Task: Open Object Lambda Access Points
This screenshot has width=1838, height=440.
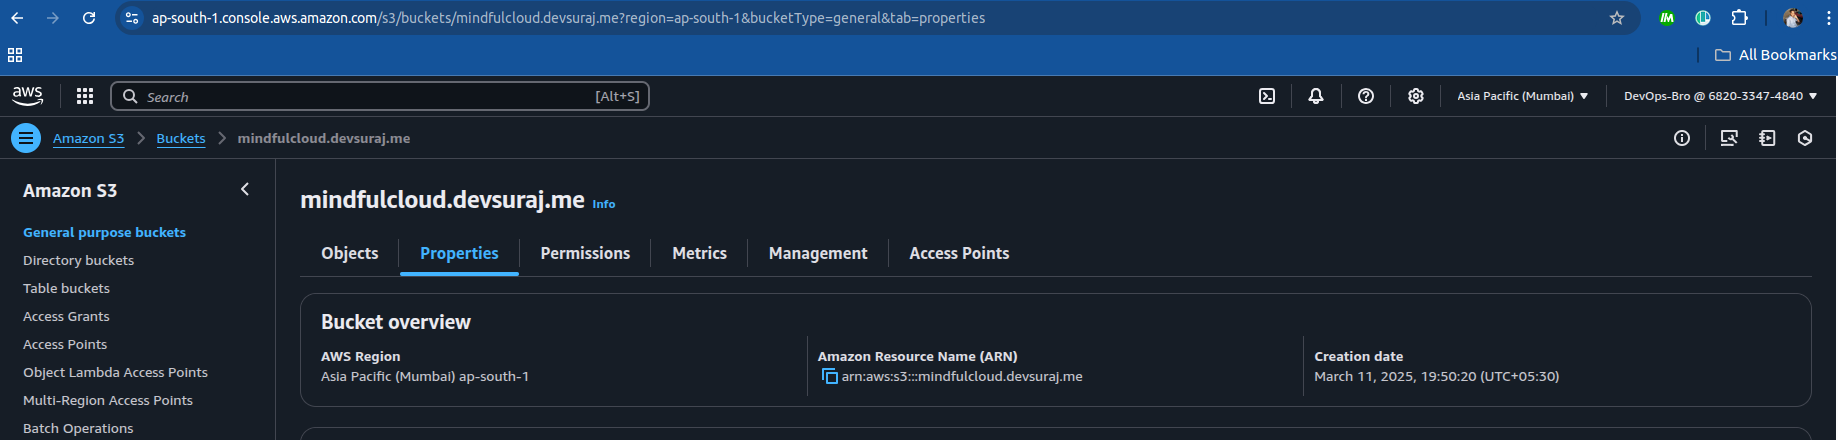Action: click(115, 372)
